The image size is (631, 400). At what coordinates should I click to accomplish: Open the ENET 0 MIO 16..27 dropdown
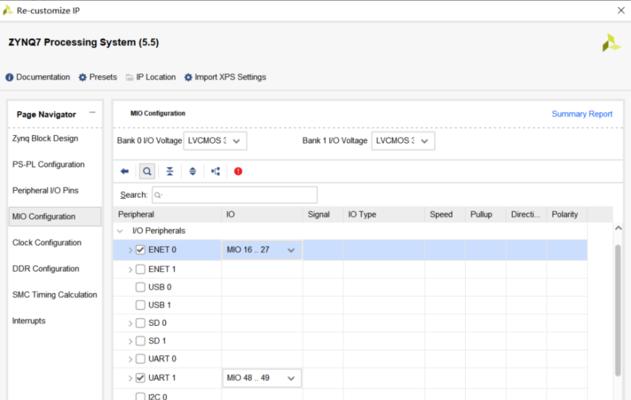tap(262, 250)
